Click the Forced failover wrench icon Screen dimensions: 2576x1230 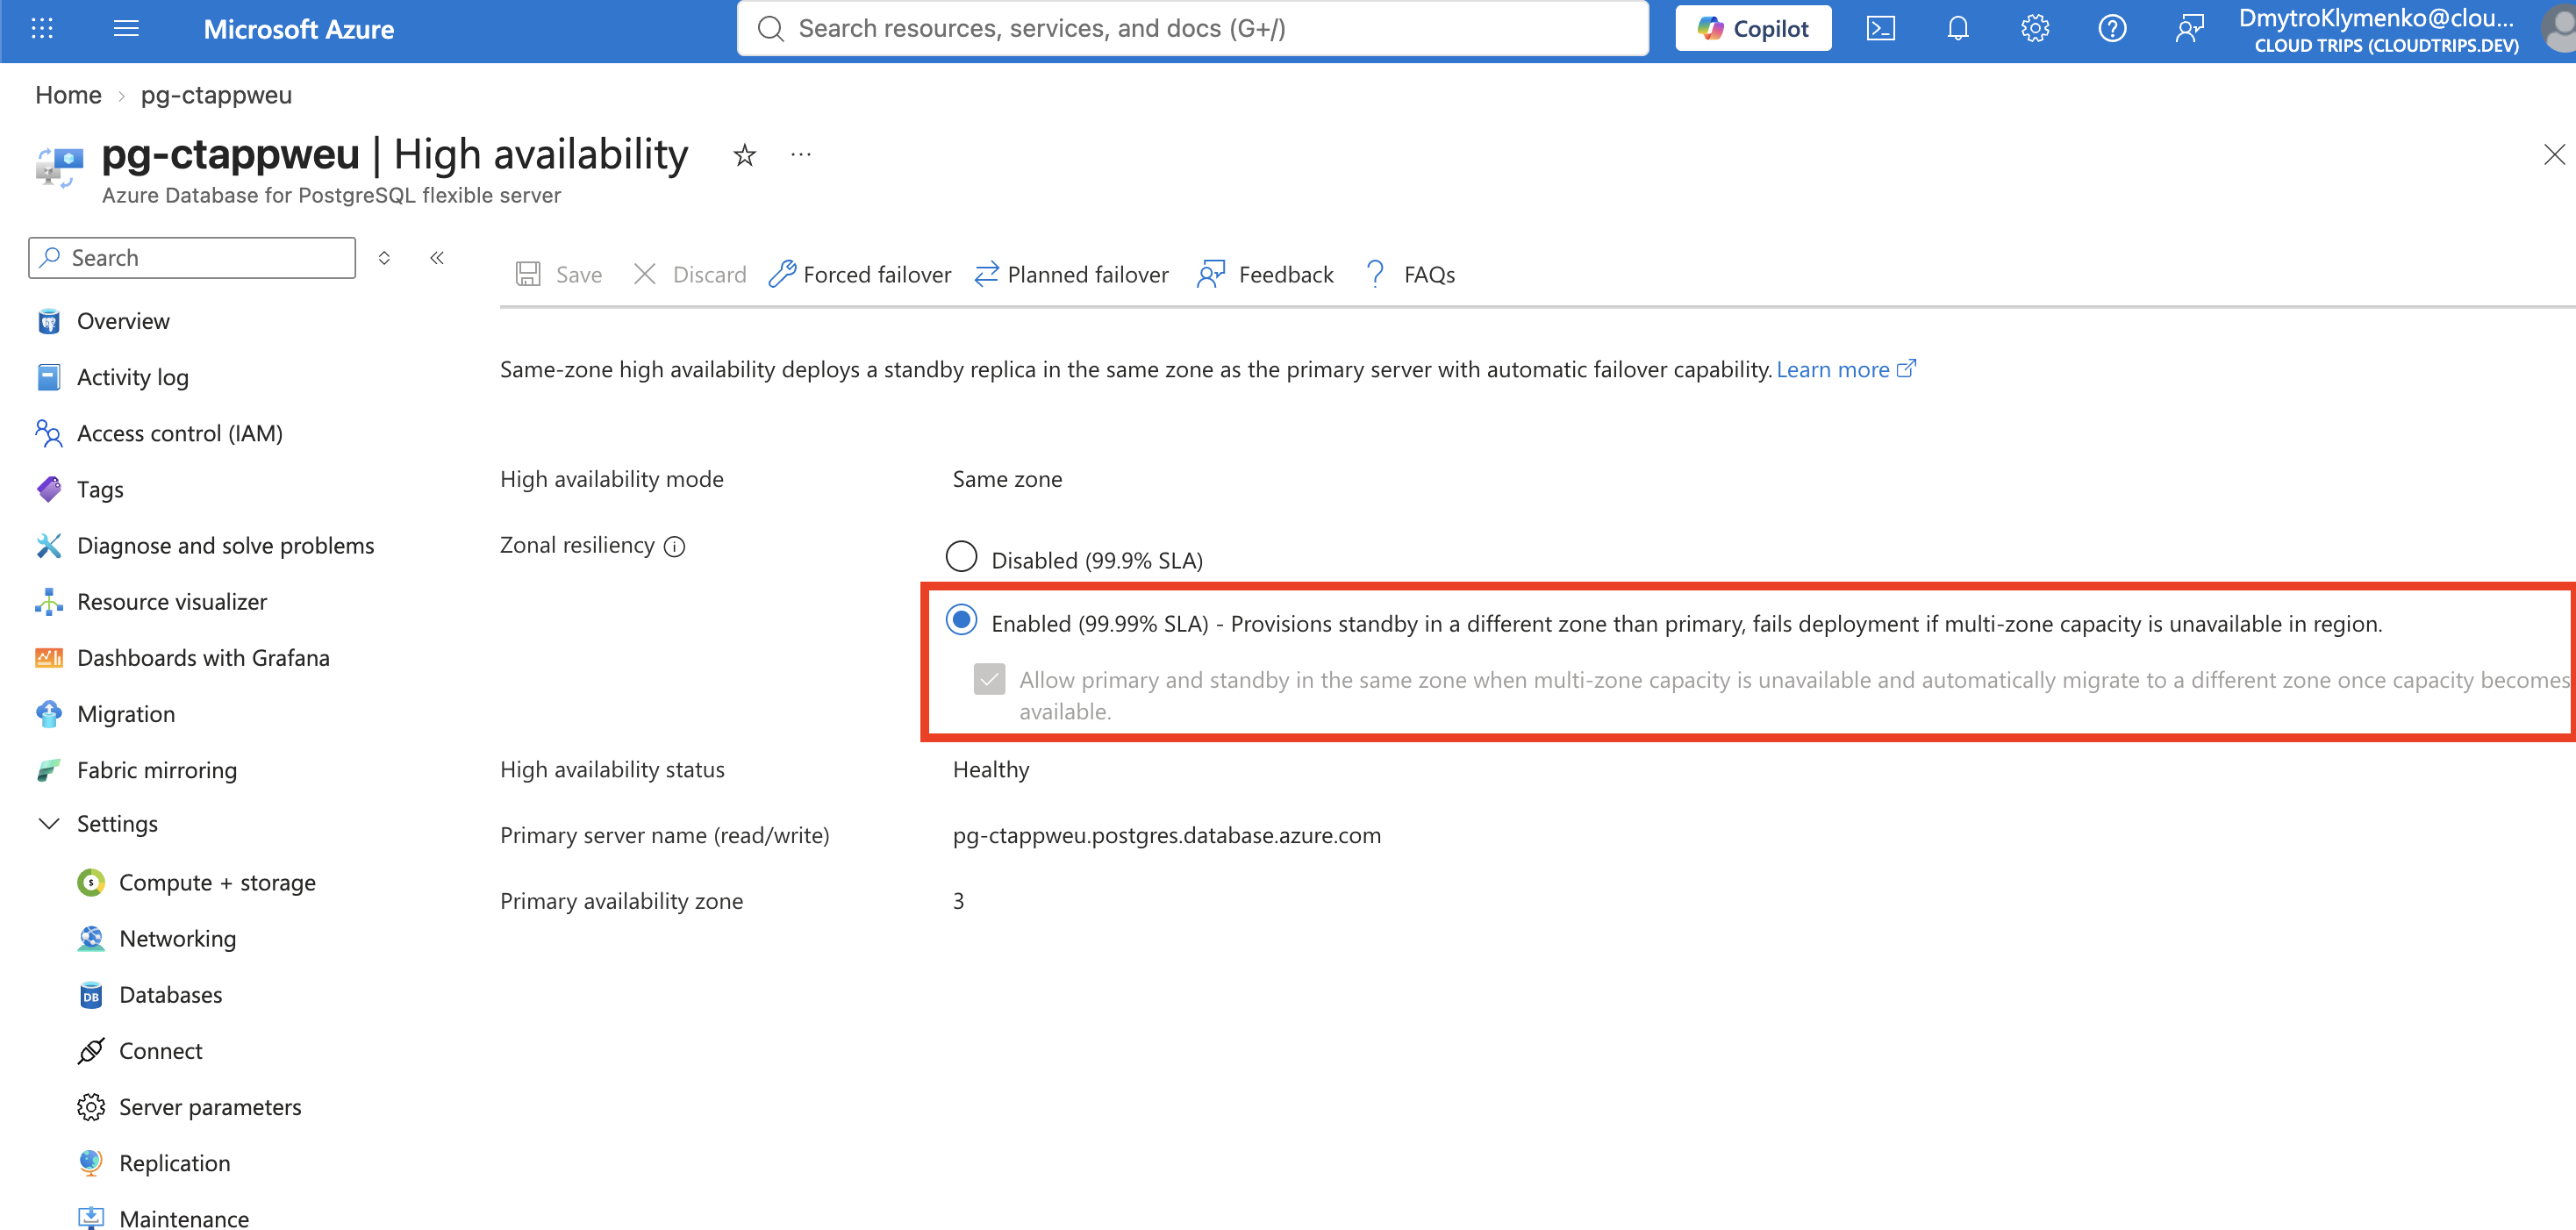click(x=782, y=274)
